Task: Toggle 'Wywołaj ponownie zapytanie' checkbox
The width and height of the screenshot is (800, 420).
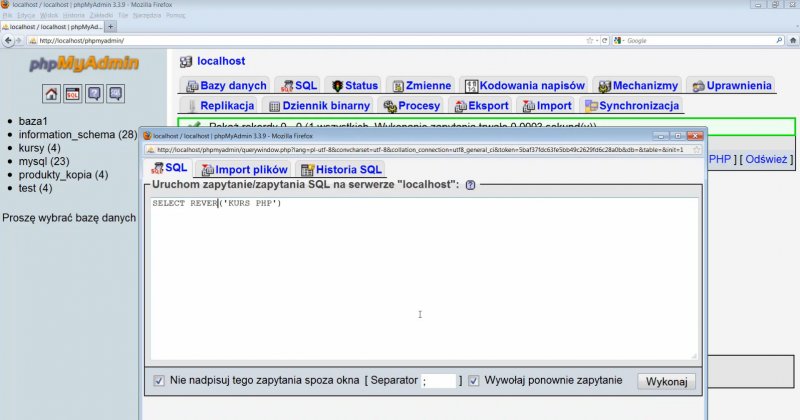Action: coord(473,381)
